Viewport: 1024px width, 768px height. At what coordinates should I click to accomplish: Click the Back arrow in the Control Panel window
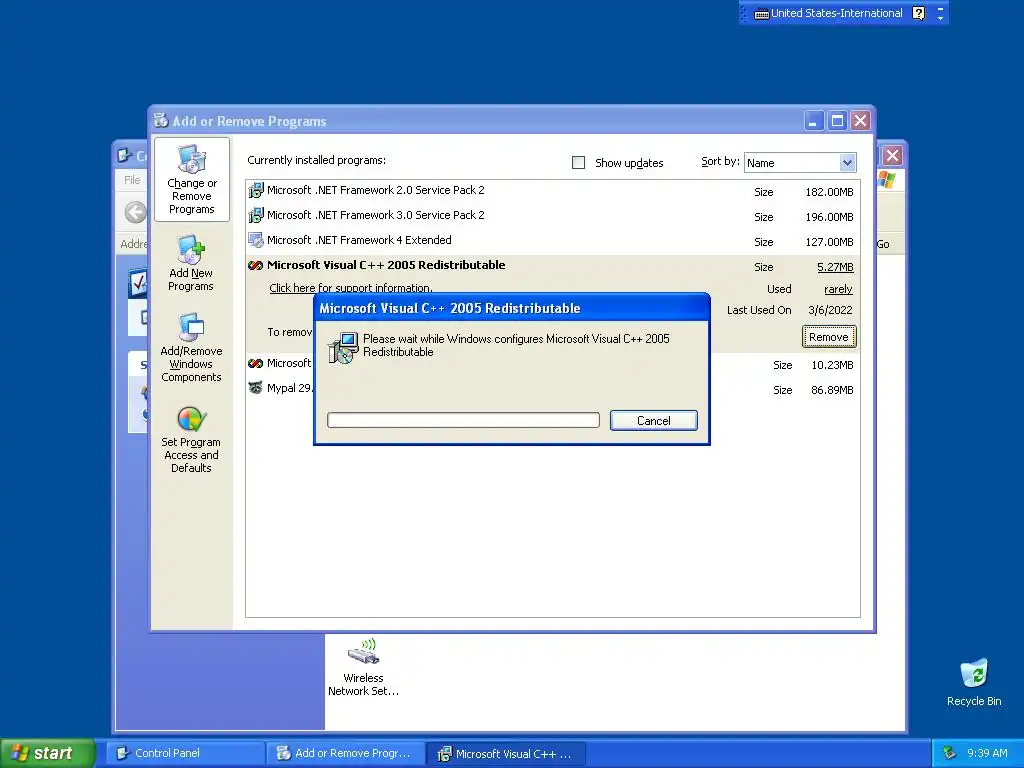pyautogui.click(x=136, y=212)
